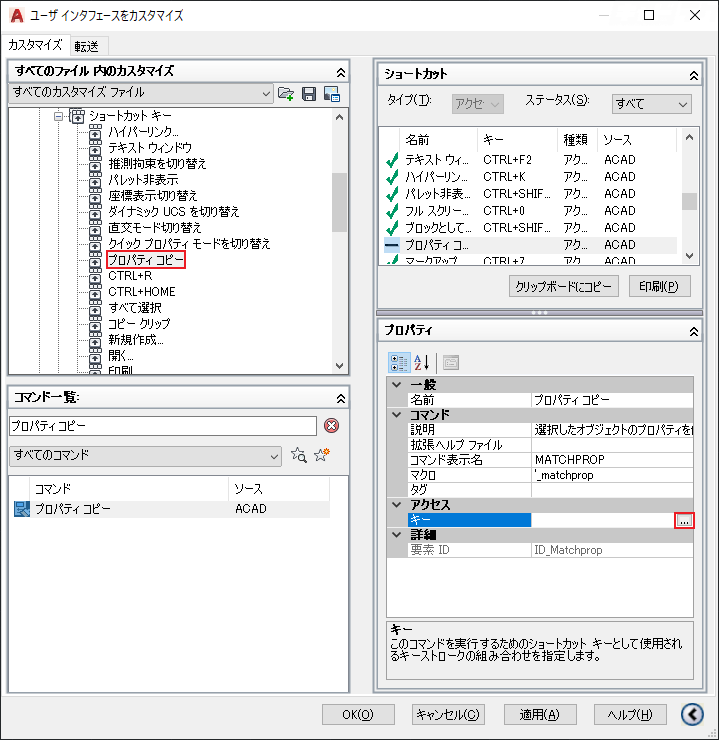Viewport: 719px width, 740px height.
Task: Collapse the ショートカット キー tree node
Action: point(58,116)
